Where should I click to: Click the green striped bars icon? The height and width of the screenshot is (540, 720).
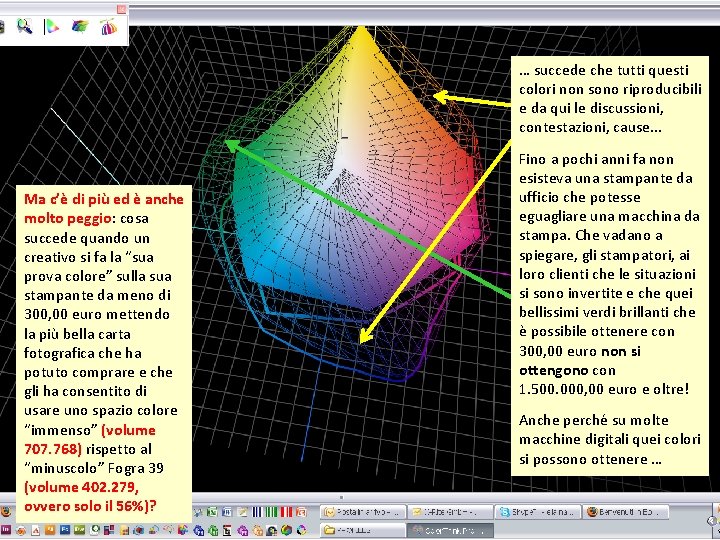[x=271, y=512]
